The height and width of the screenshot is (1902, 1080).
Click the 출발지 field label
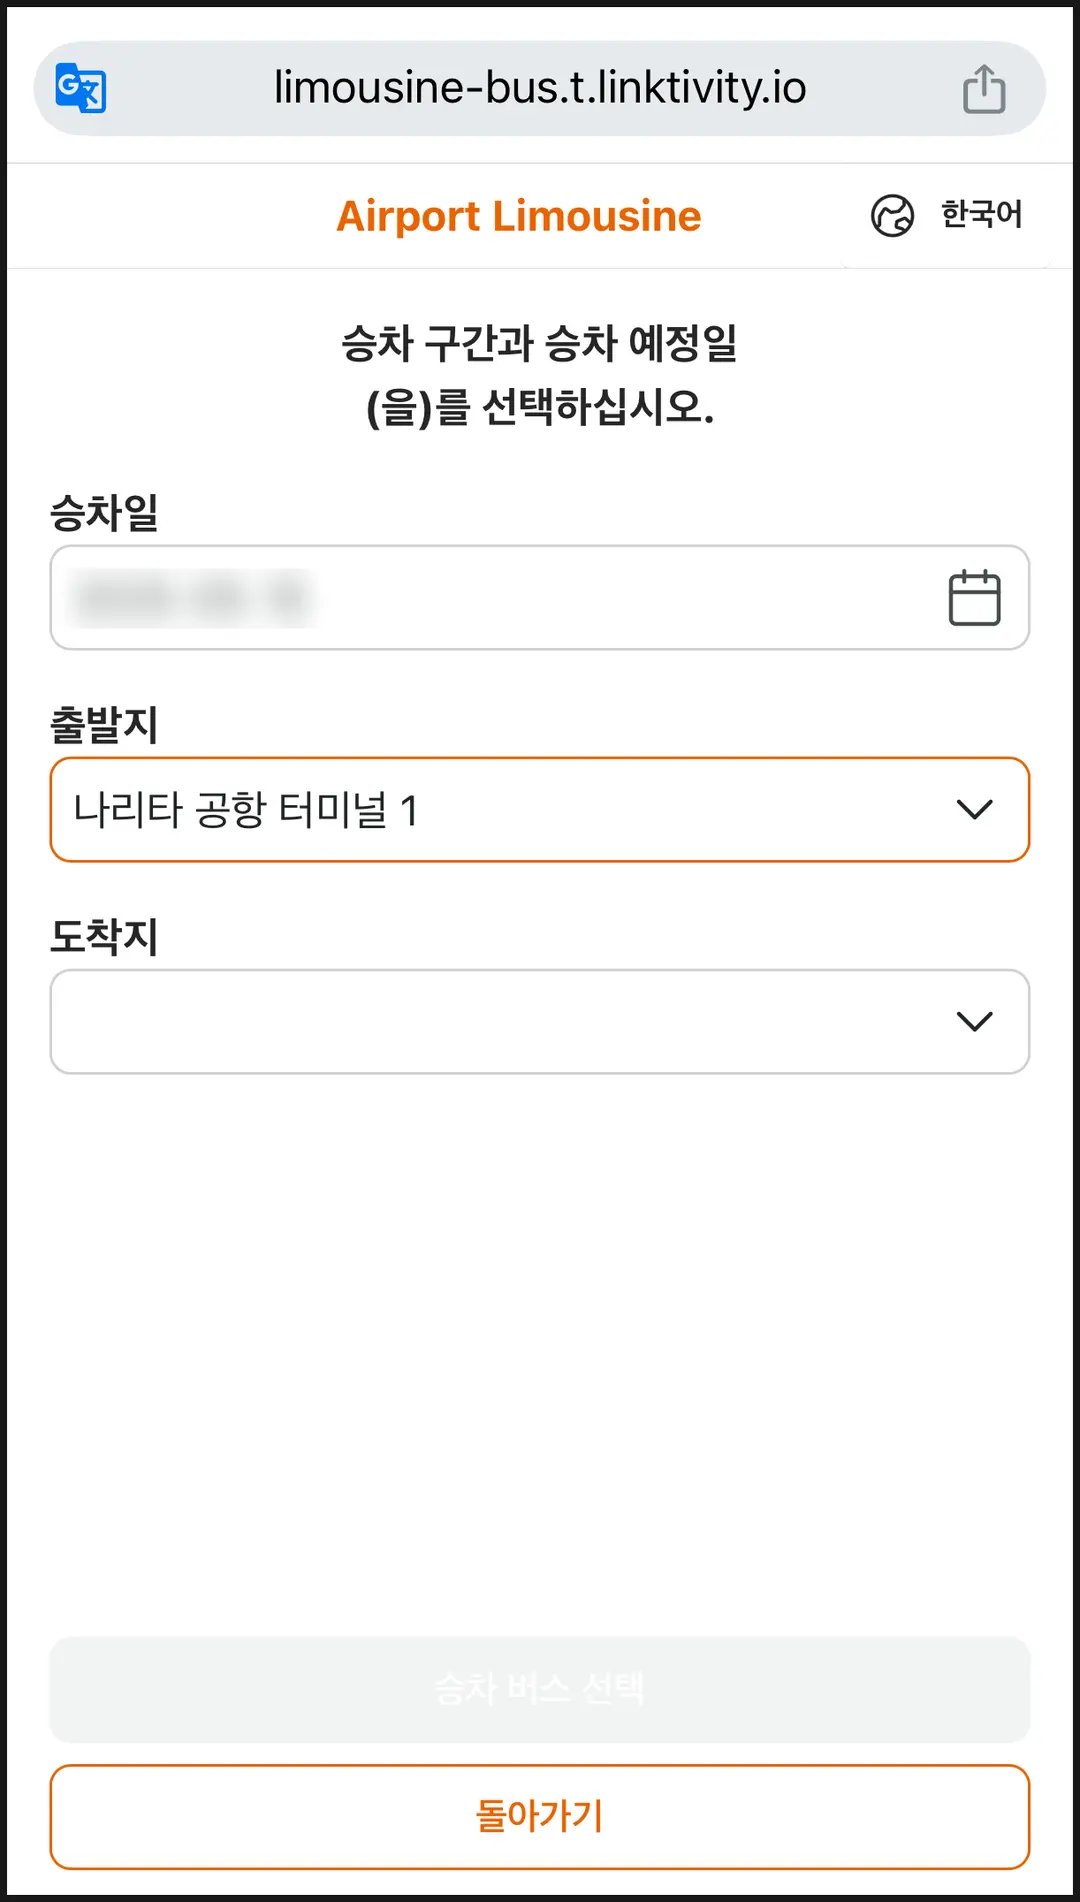click(x=104, y=724)
